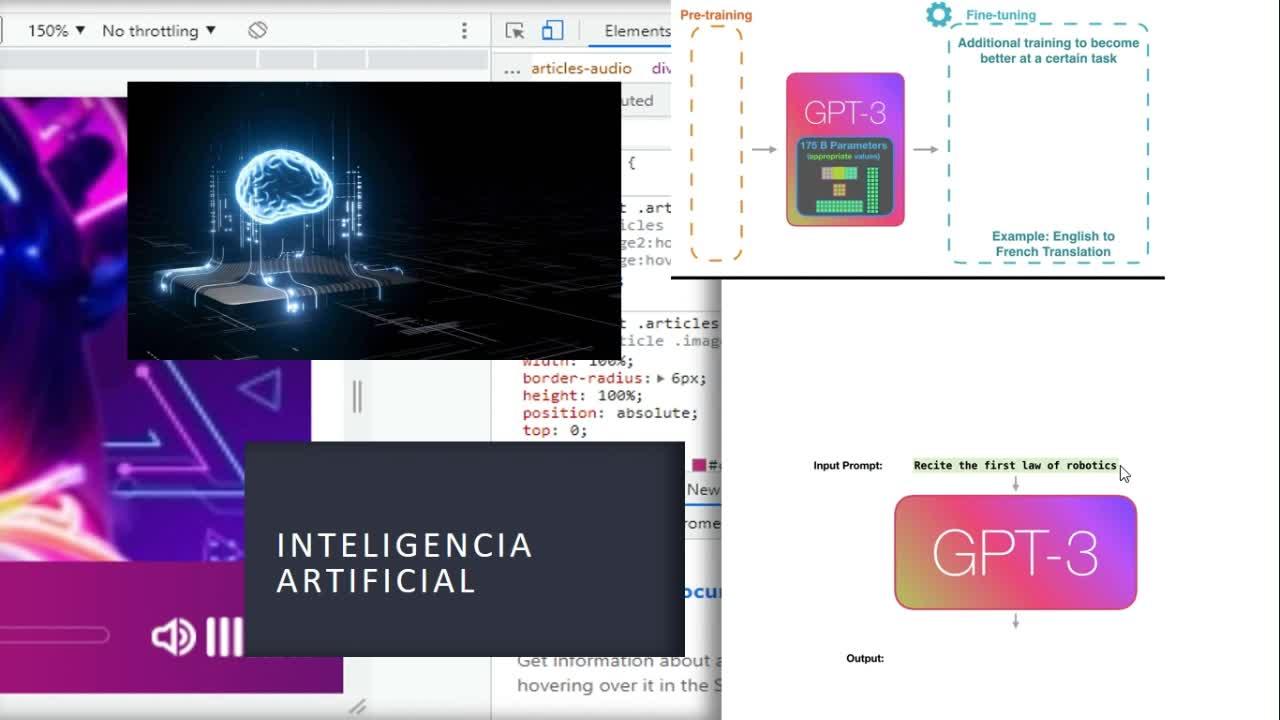Click the articles-audio breadcrumb

pyautogui.click(x=581, y=68)
